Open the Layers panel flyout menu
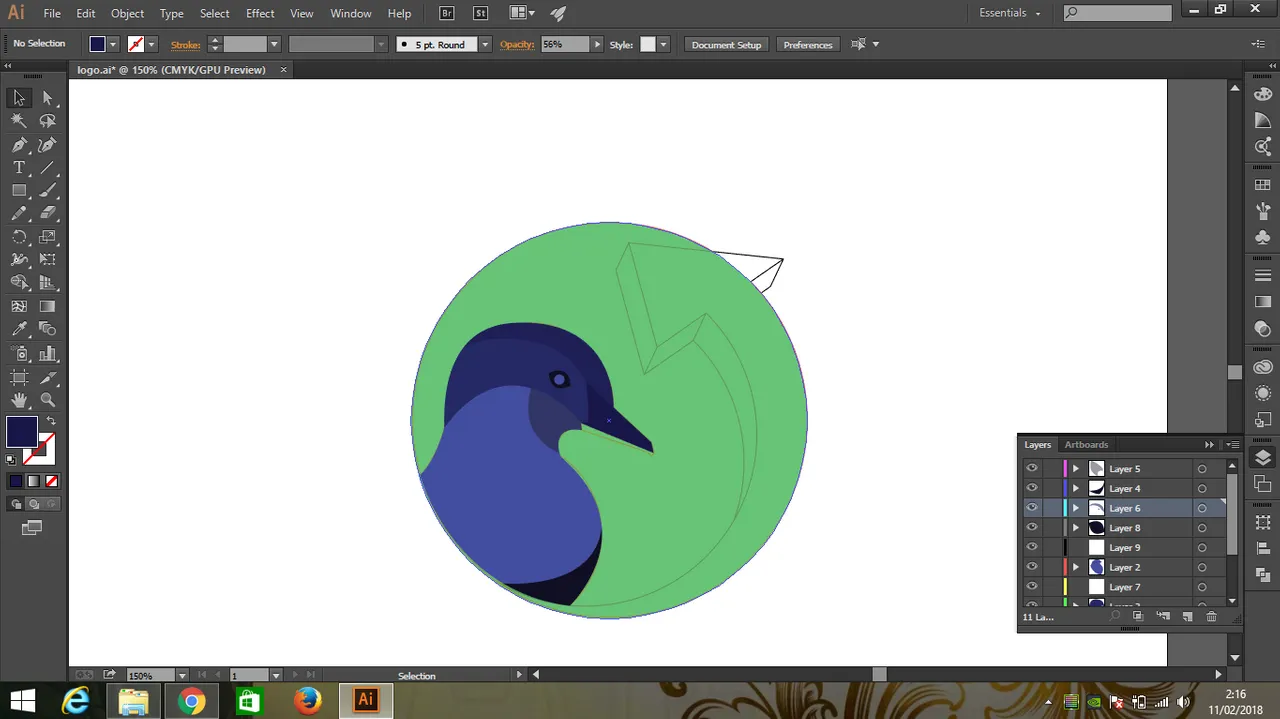Screen dimensions: 1280x719 point(1232,445)
